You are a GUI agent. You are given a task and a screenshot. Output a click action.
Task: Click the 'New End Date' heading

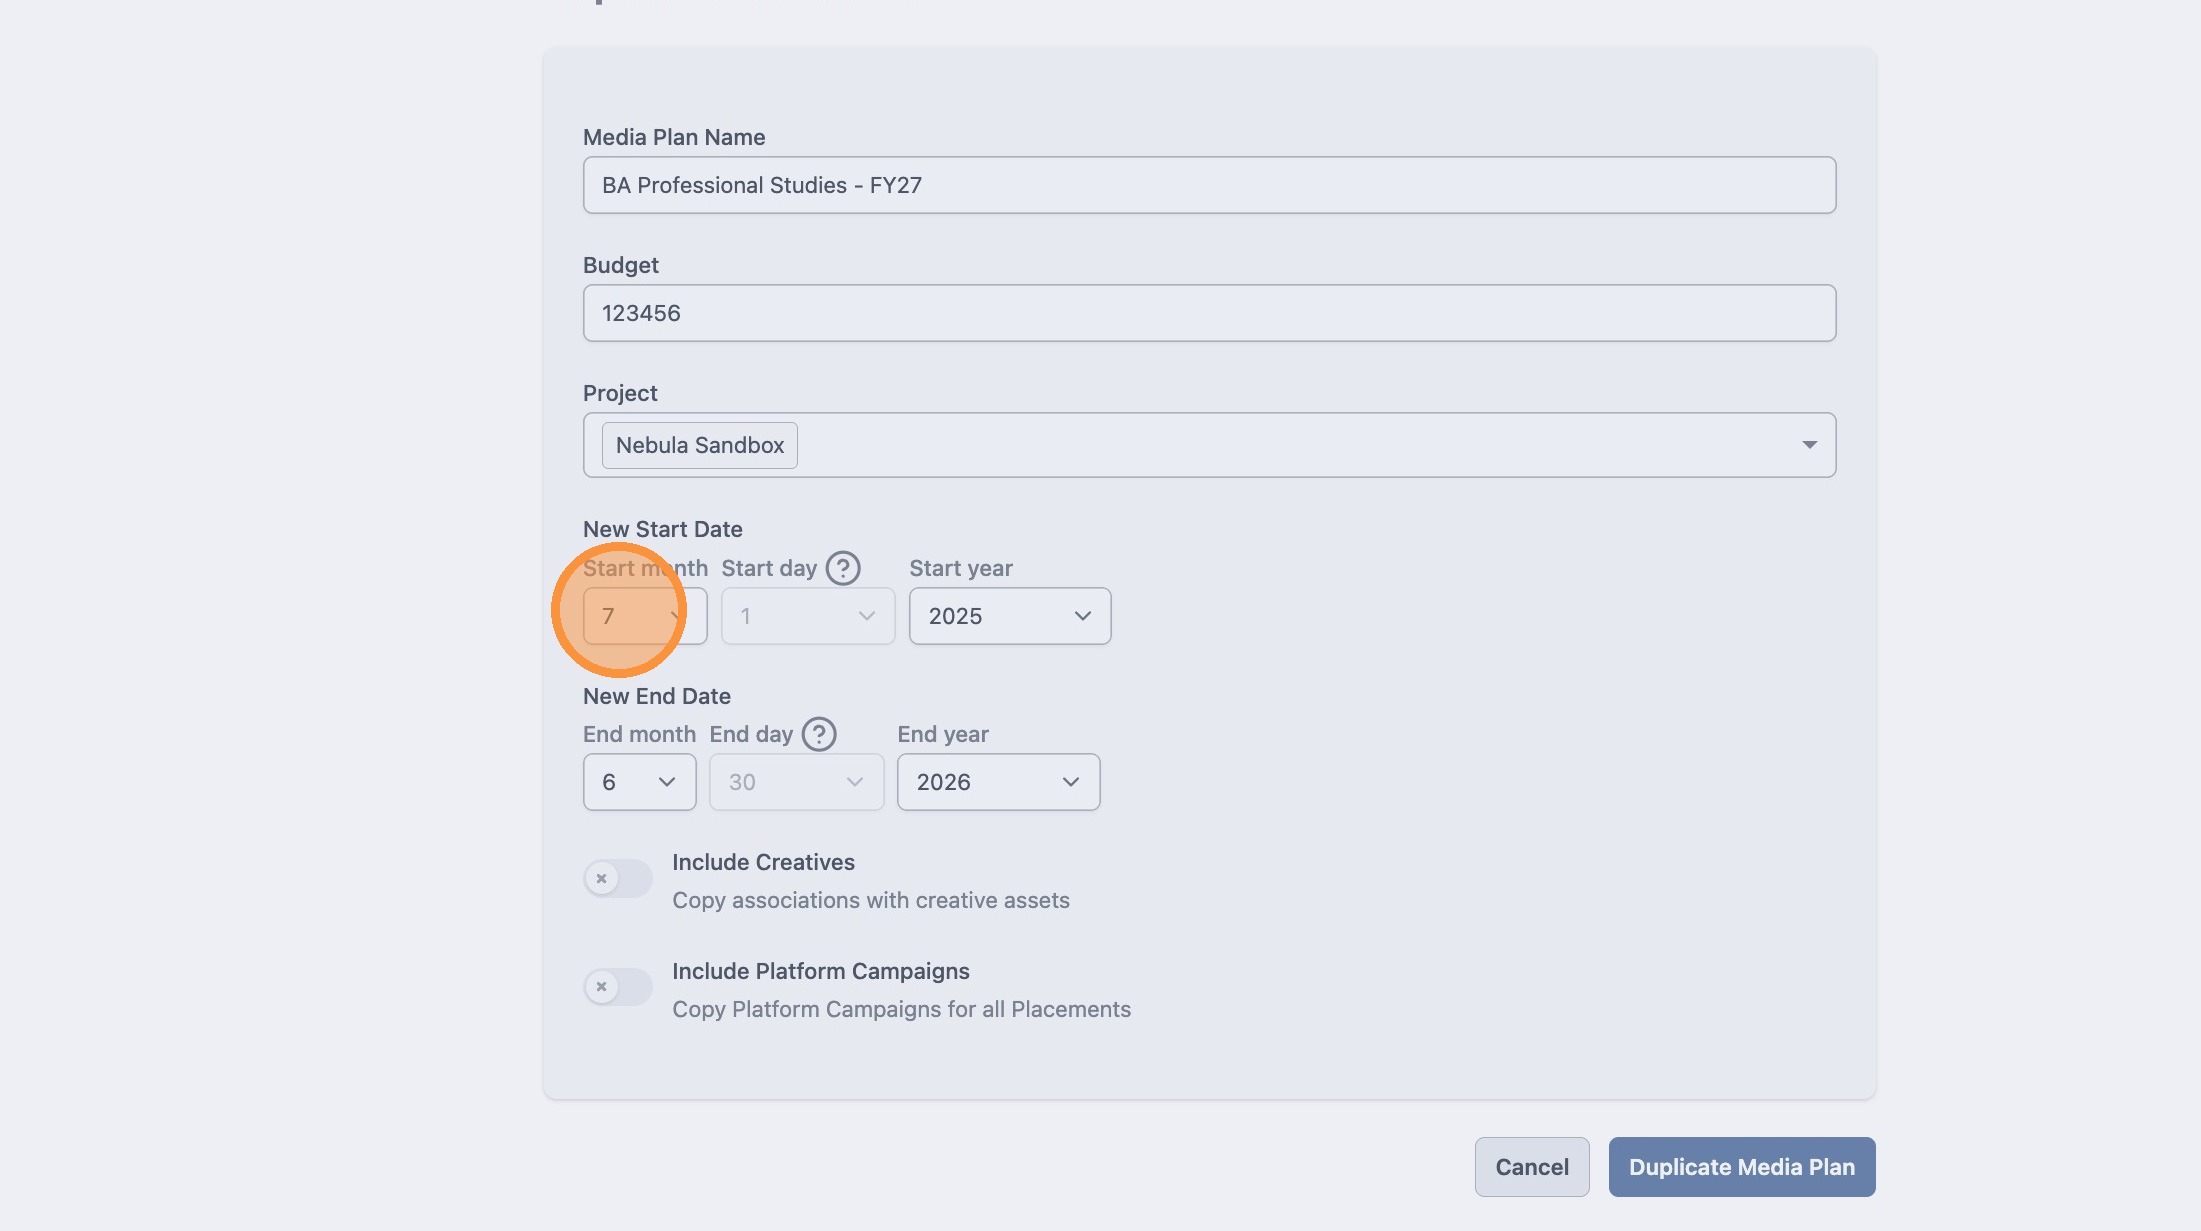tap(657, 696)
